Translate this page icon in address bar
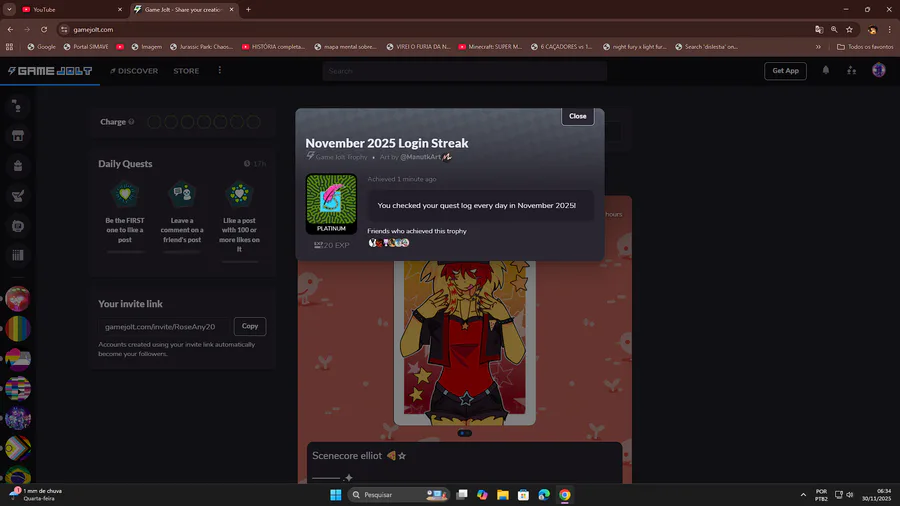900x506 pixels. 819,29
